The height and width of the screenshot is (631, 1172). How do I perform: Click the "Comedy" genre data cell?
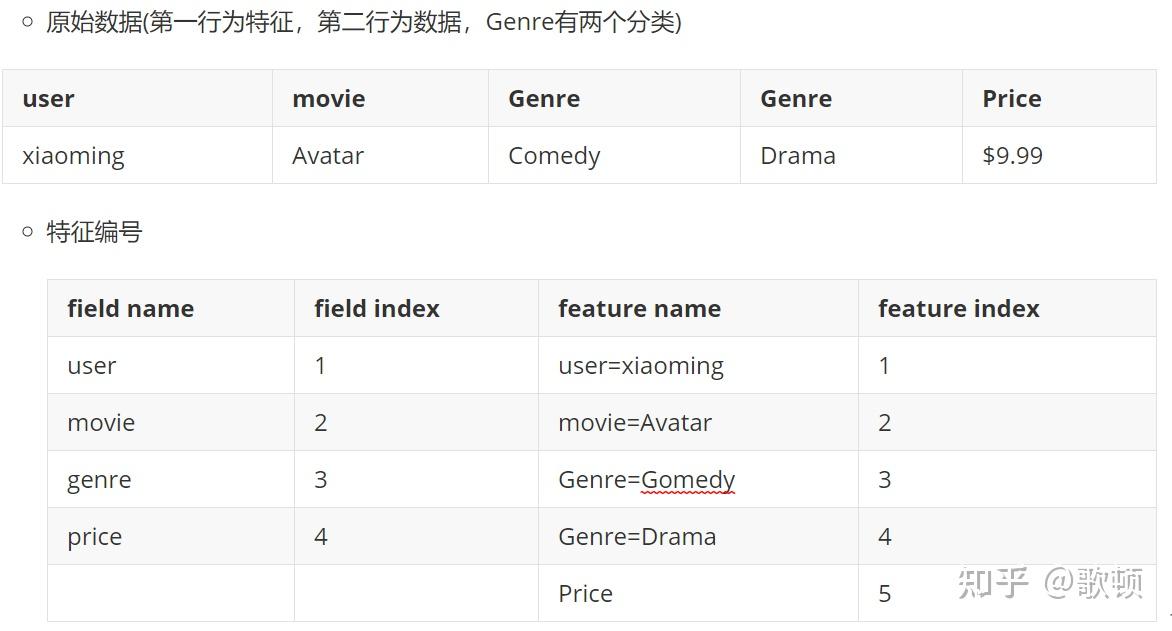coord(554,156)
